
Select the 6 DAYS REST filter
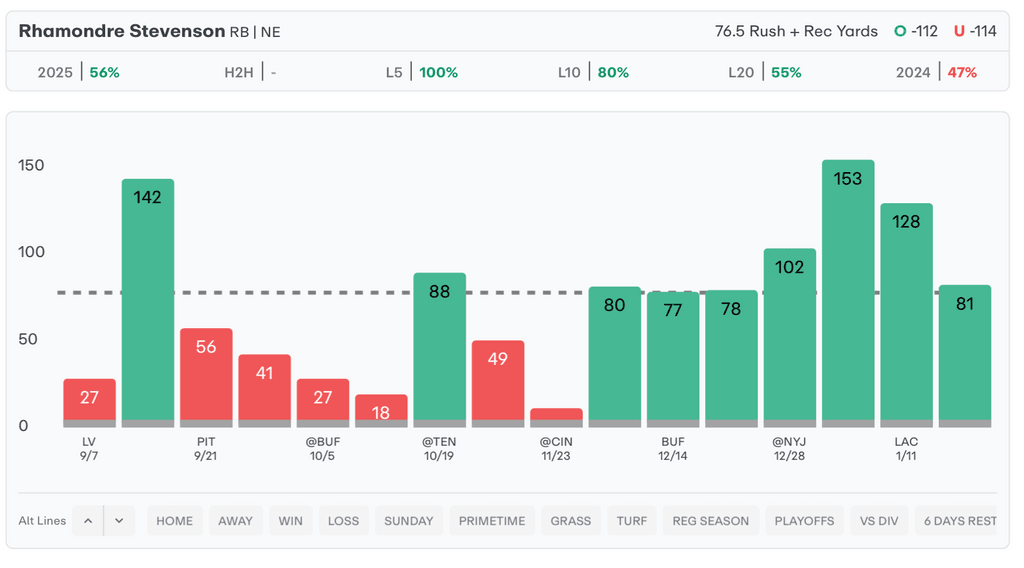pos(959,521)
